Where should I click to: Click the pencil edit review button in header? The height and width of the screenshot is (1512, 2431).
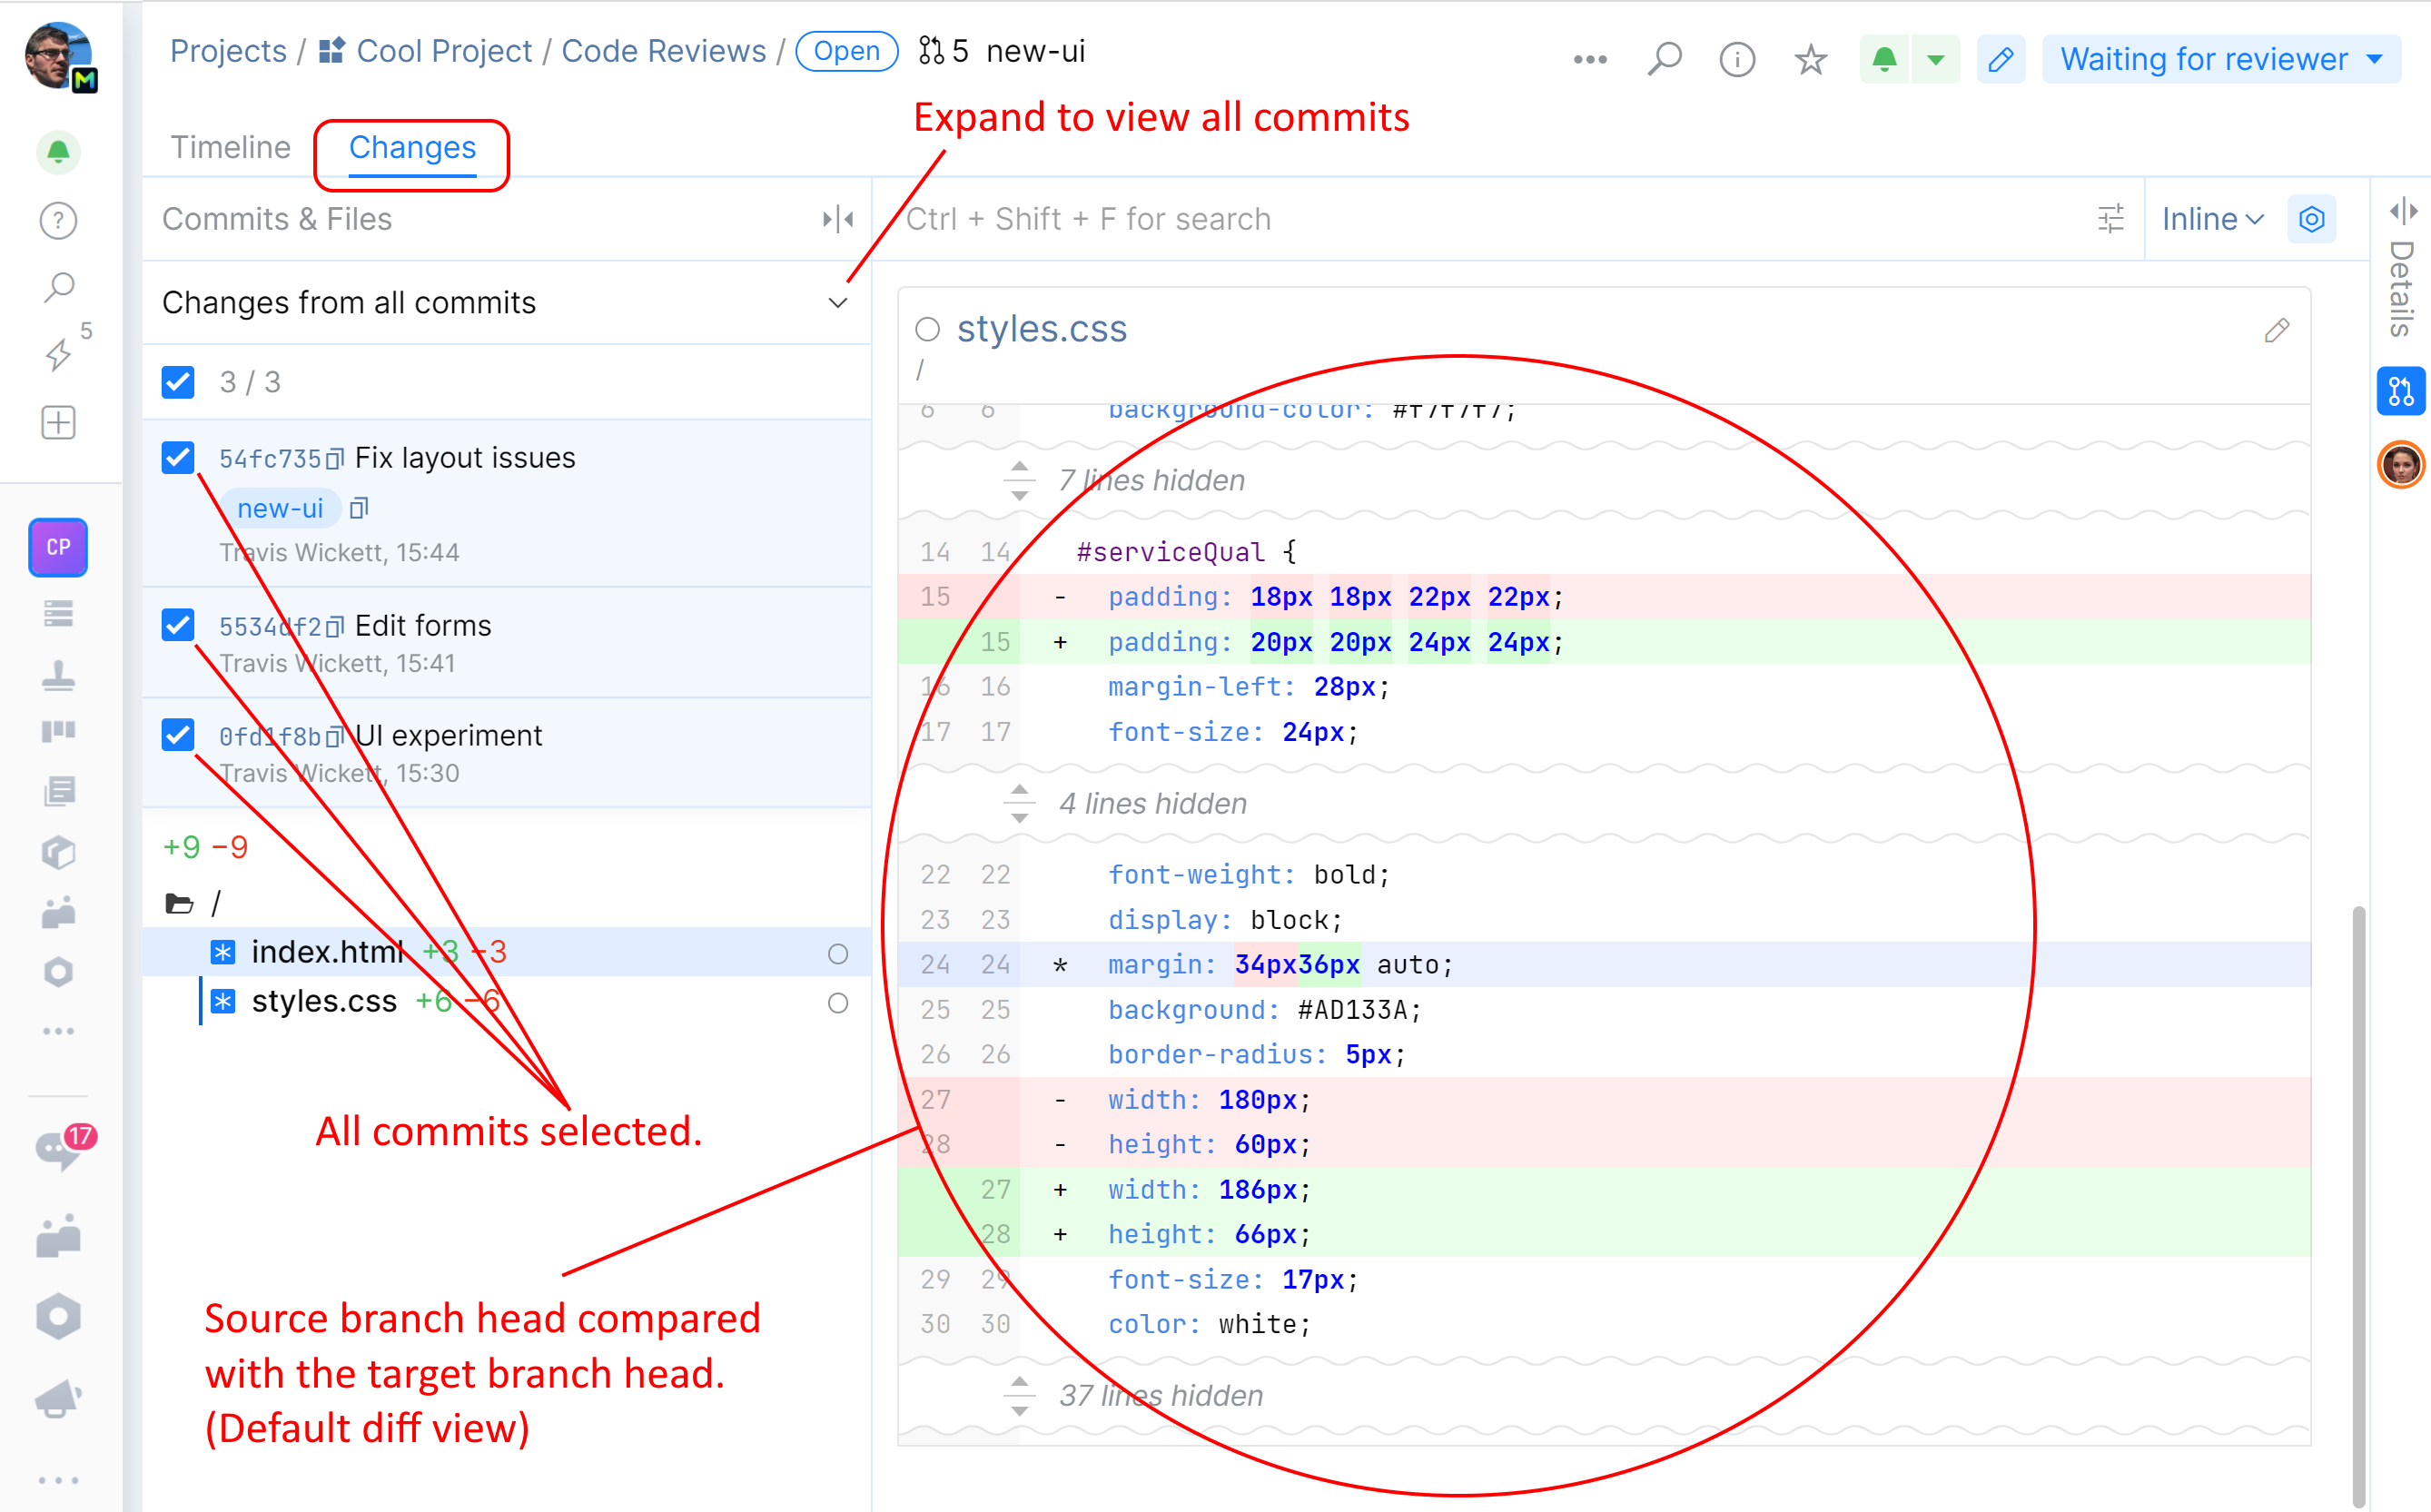point(2001,59)
